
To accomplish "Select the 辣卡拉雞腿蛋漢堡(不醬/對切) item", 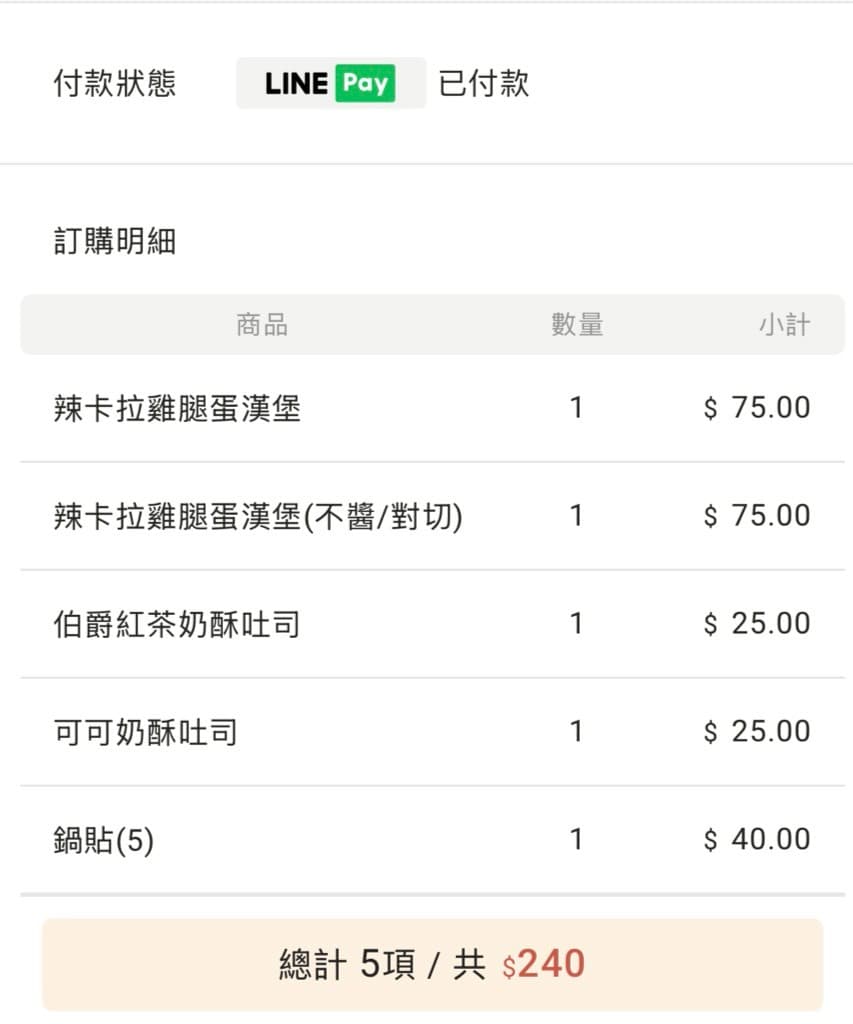I will coord(258,517).
